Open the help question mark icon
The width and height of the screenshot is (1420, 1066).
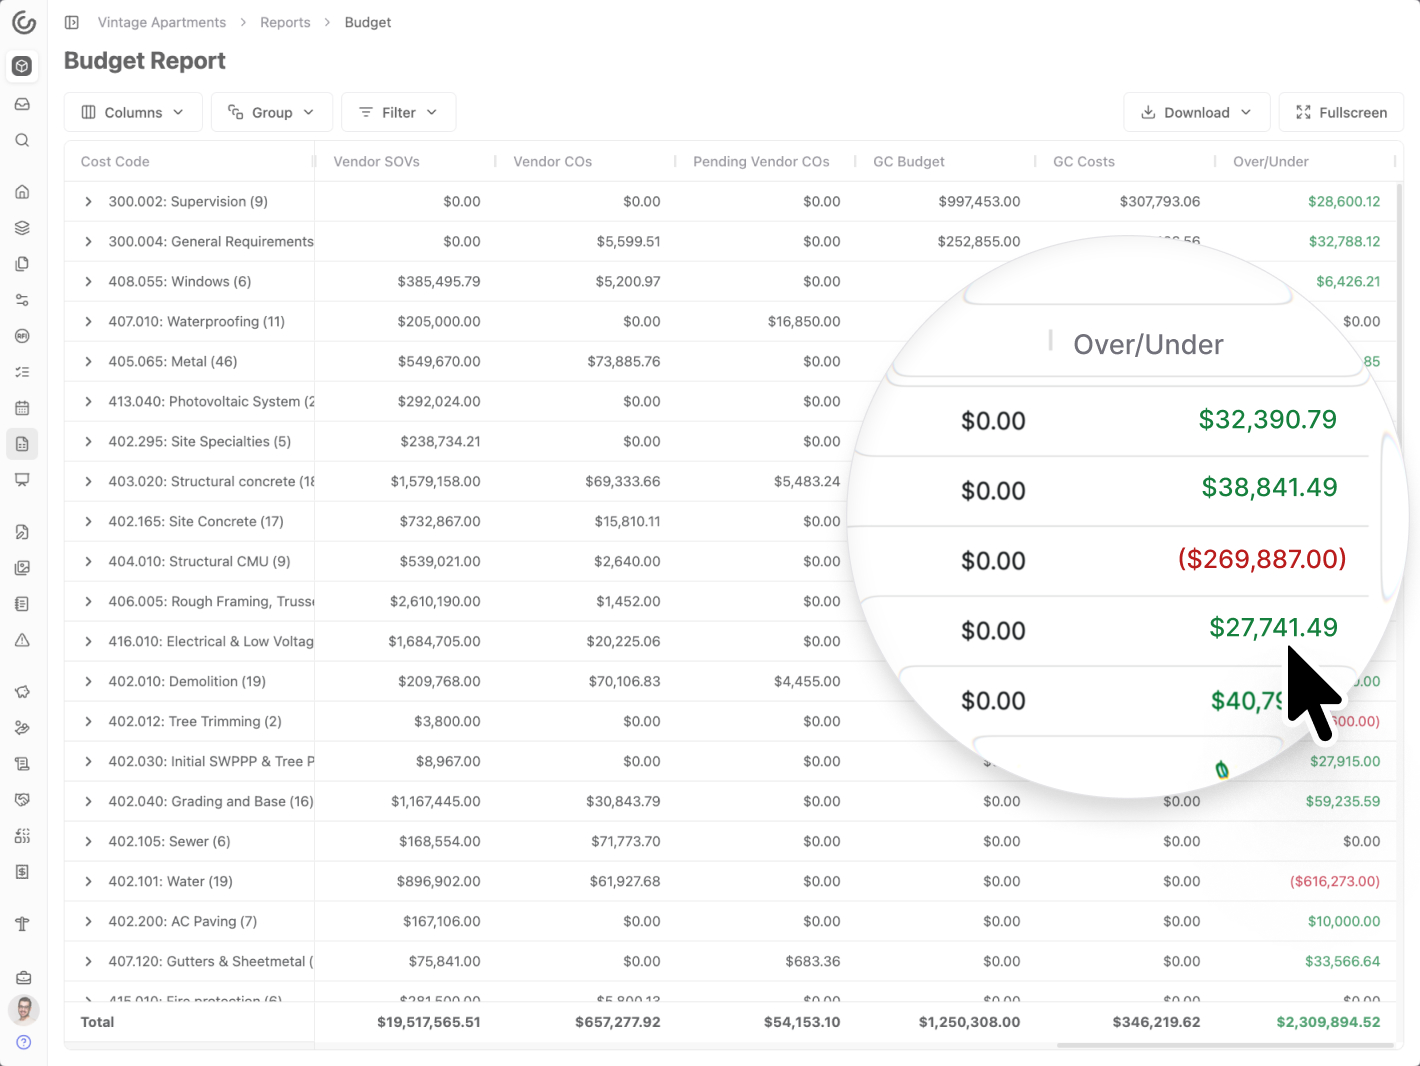[x=23, y=1042]
